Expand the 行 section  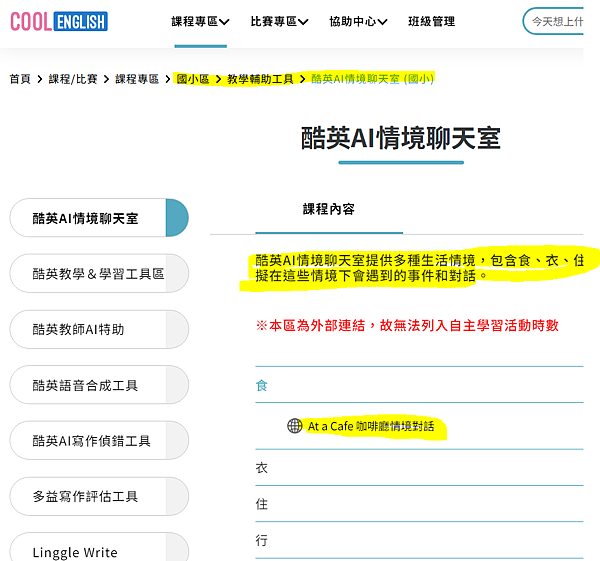coord(419,540)
